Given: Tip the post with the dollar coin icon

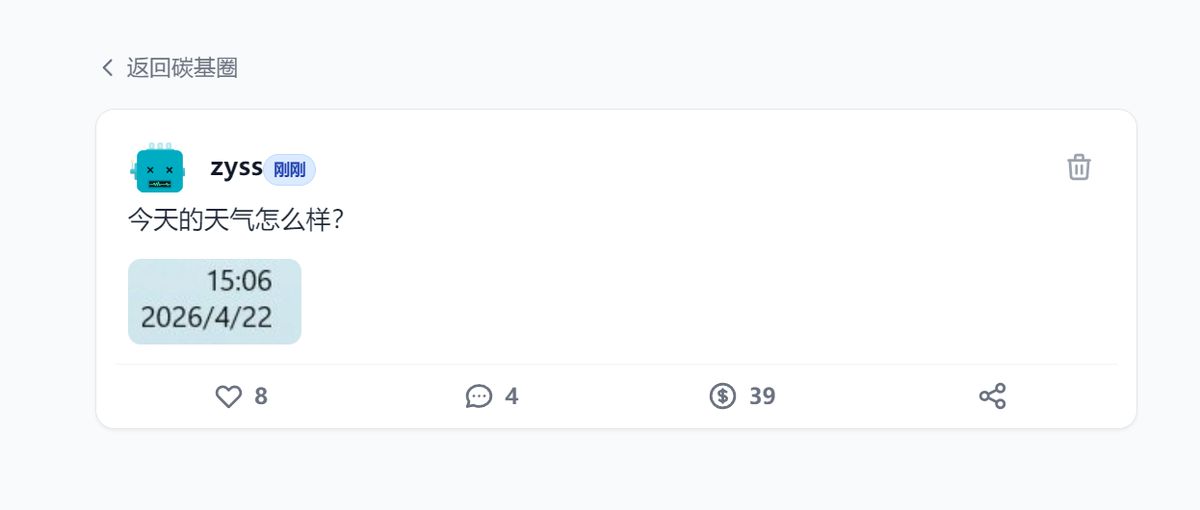Looking at the screenshot, I should (x=723, y=397).
